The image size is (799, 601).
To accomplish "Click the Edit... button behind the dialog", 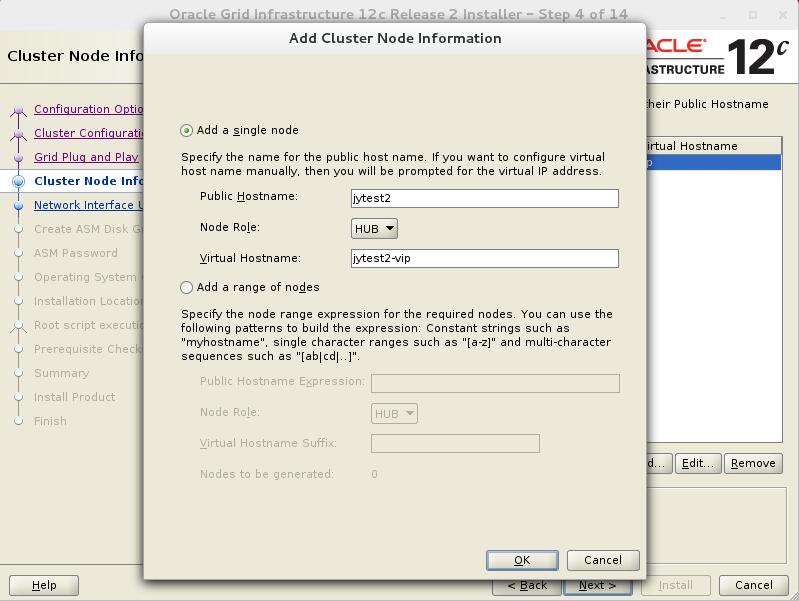I will (698, 463).
